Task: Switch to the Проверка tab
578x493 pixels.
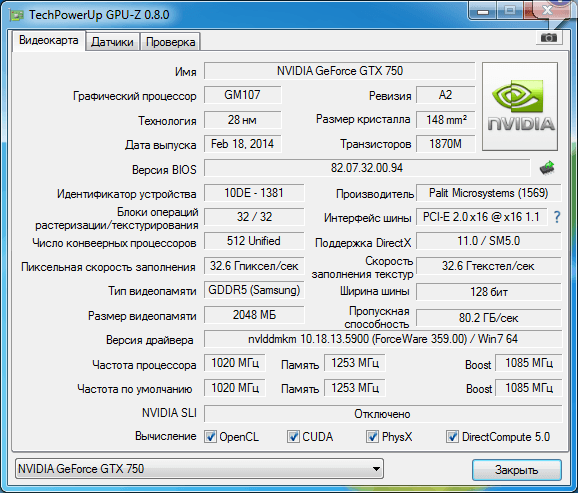Action: (170, 42)
